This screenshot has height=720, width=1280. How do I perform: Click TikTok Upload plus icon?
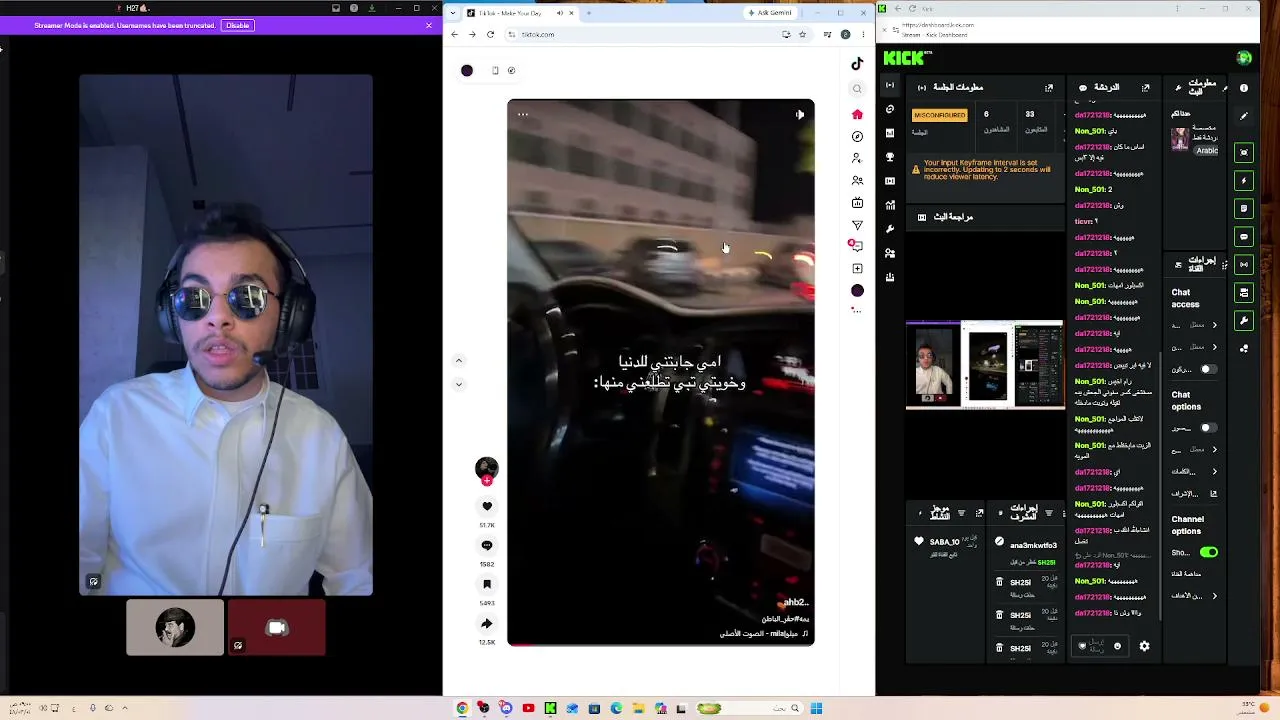[857, 268]
